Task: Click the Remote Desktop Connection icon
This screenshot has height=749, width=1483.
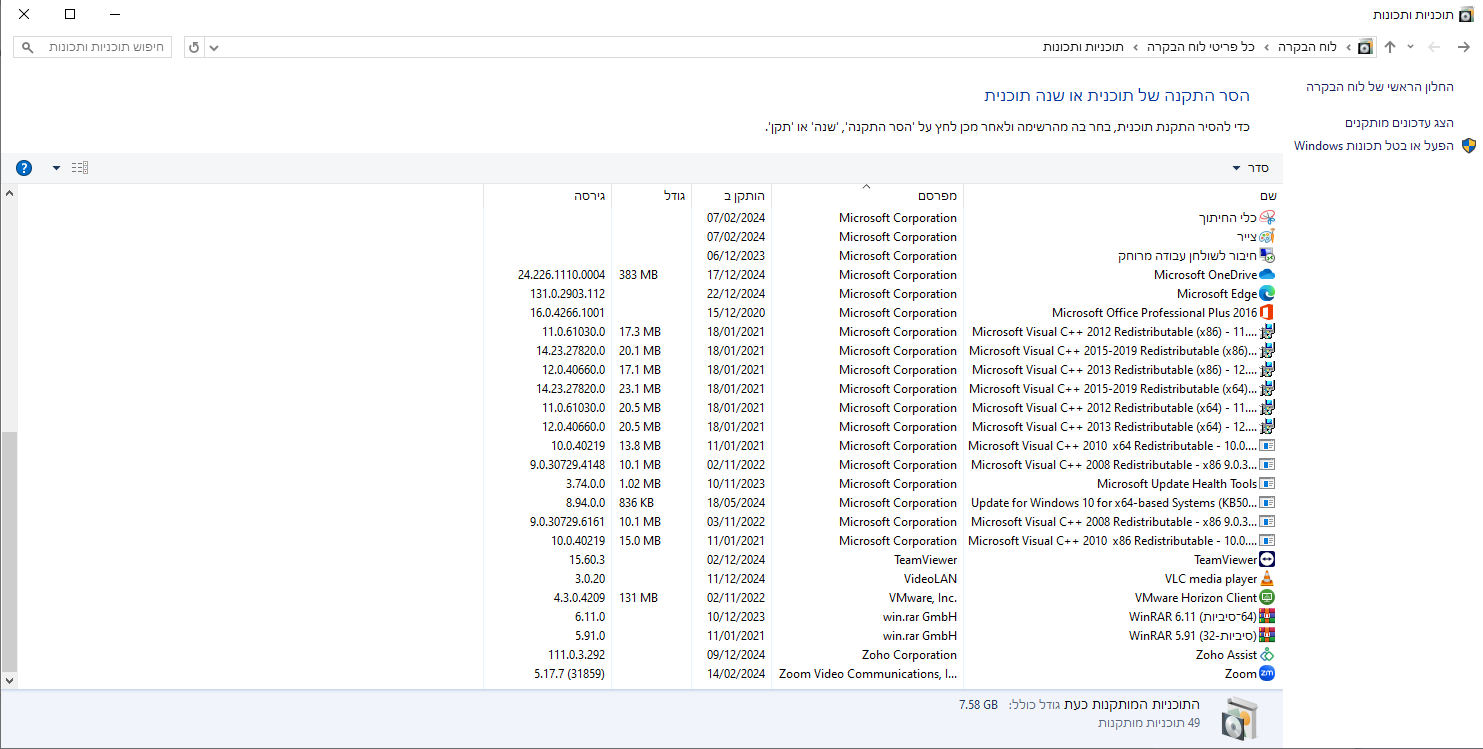Action: 1267,256
